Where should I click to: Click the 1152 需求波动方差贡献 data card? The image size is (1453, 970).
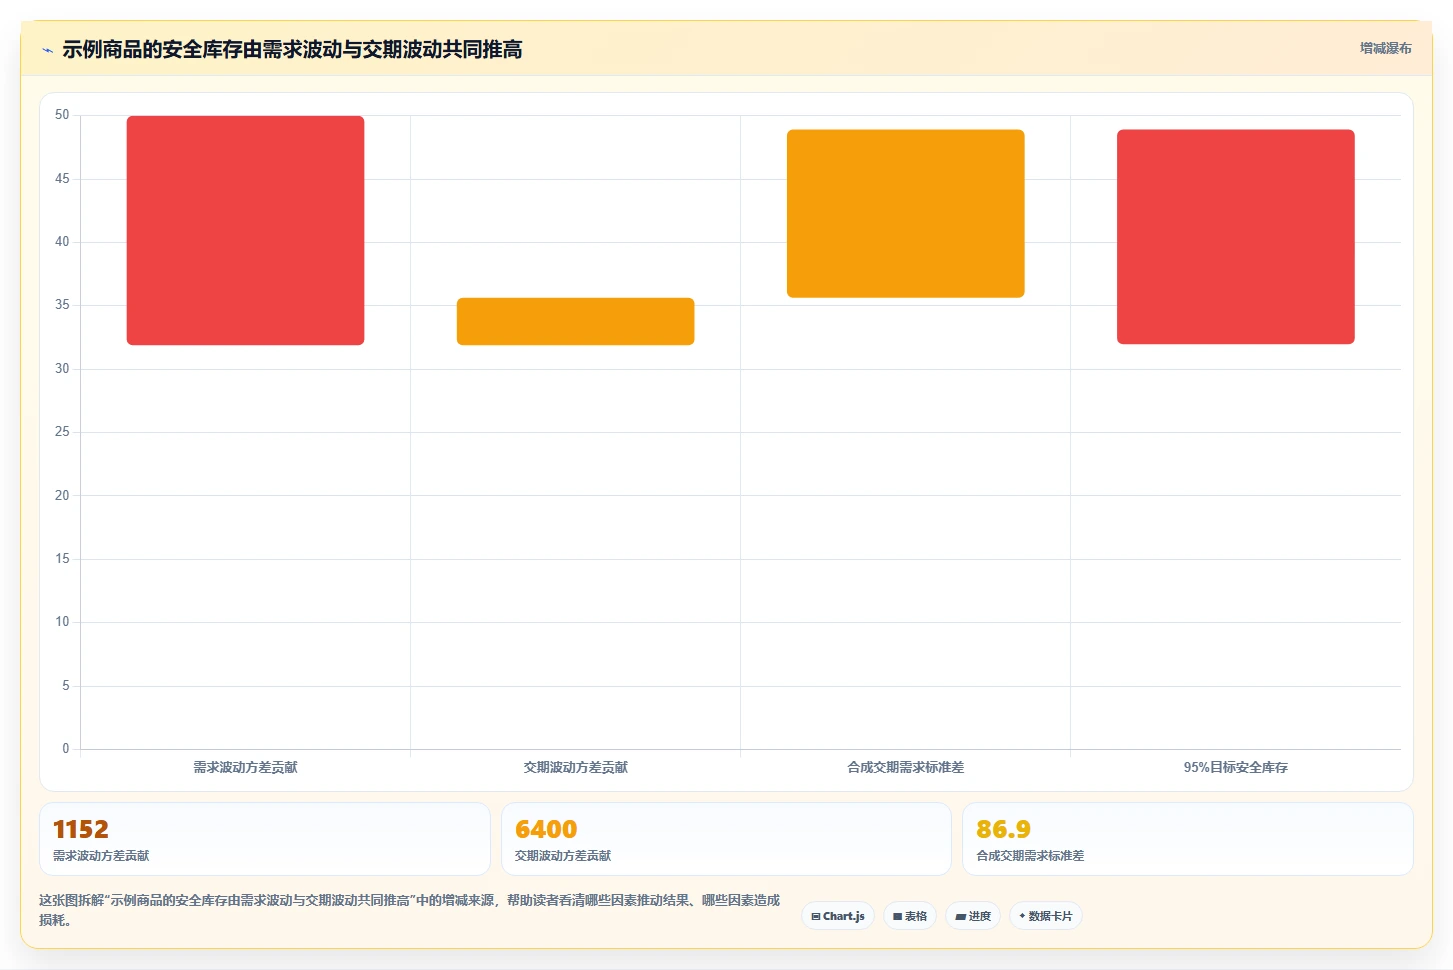pos(265,839)
